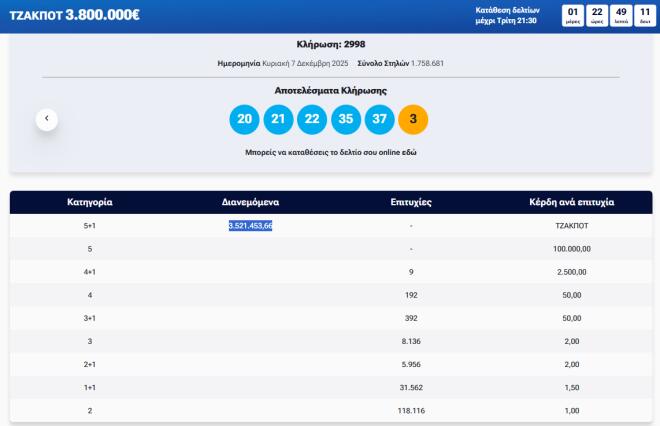Open the online ticket submission link "εδώ"
Screen dimensions: 660x426
[409, 152]
